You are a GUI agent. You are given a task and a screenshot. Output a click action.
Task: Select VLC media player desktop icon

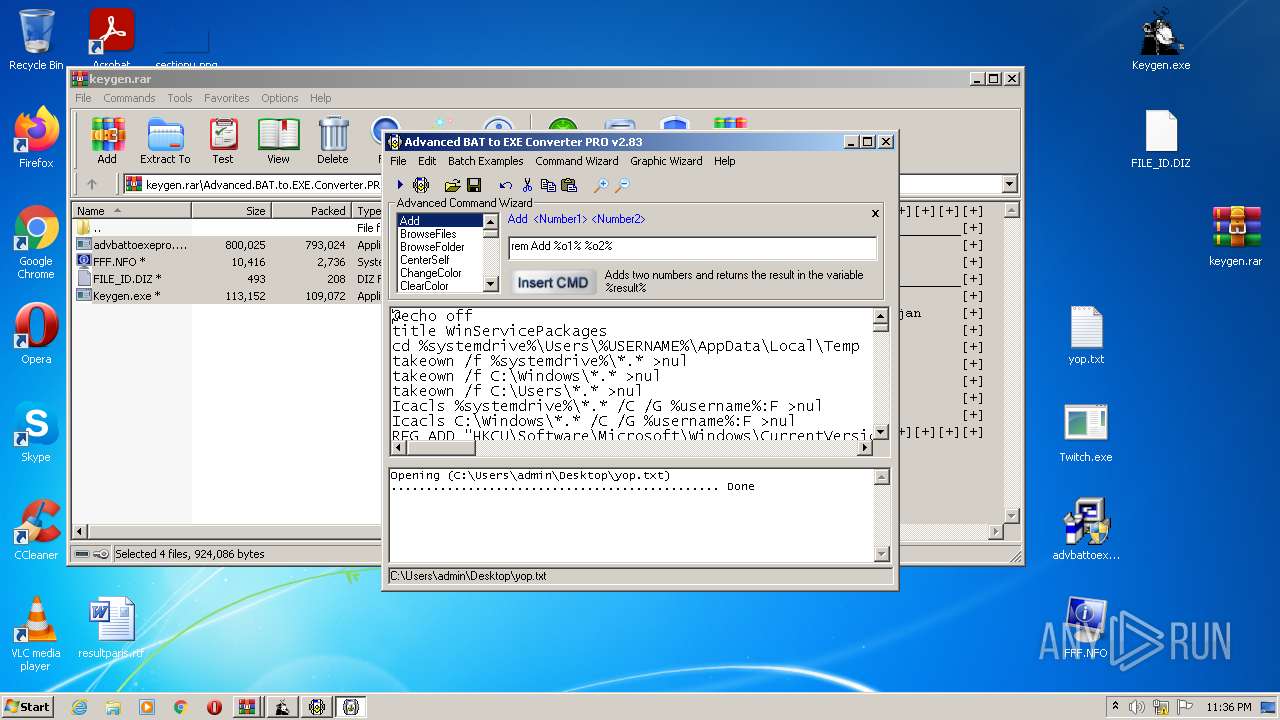[36, 634]
